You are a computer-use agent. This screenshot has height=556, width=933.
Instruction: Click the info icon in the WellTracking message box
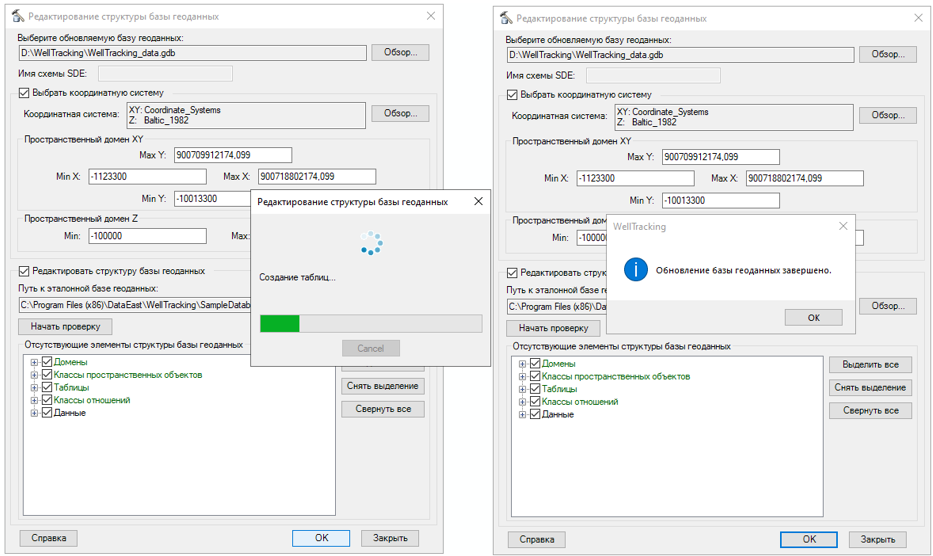(636, 270)
